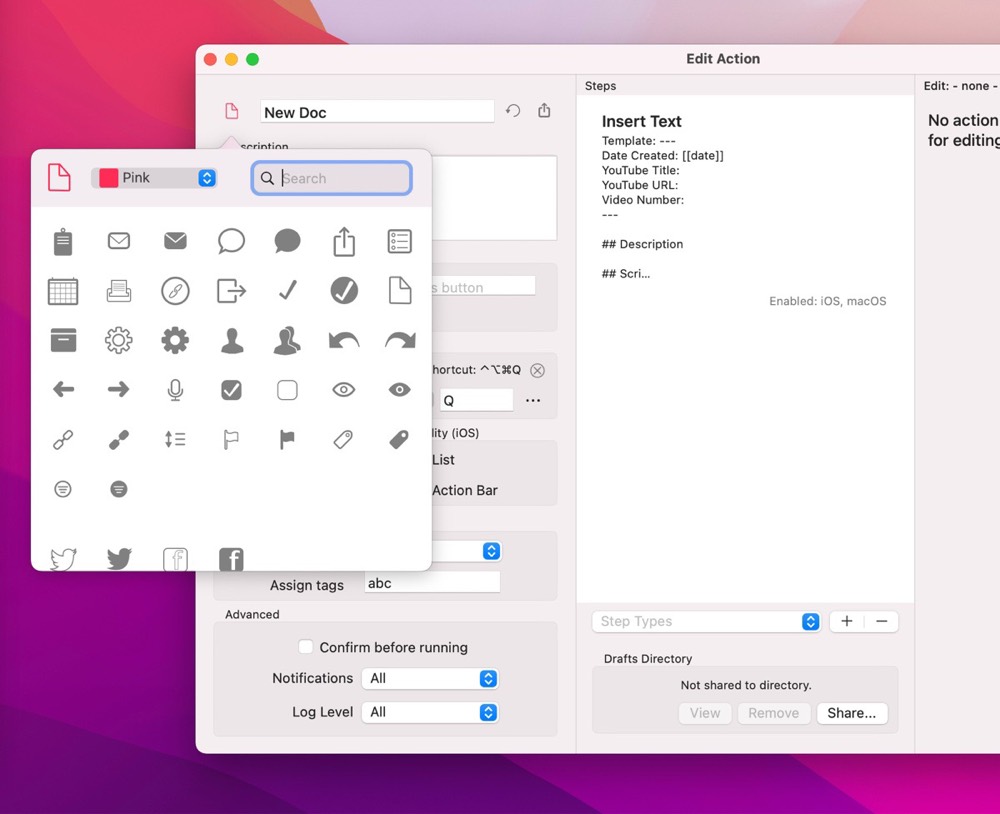
Task: Focus the icon Search field
Action: point(332,178)
